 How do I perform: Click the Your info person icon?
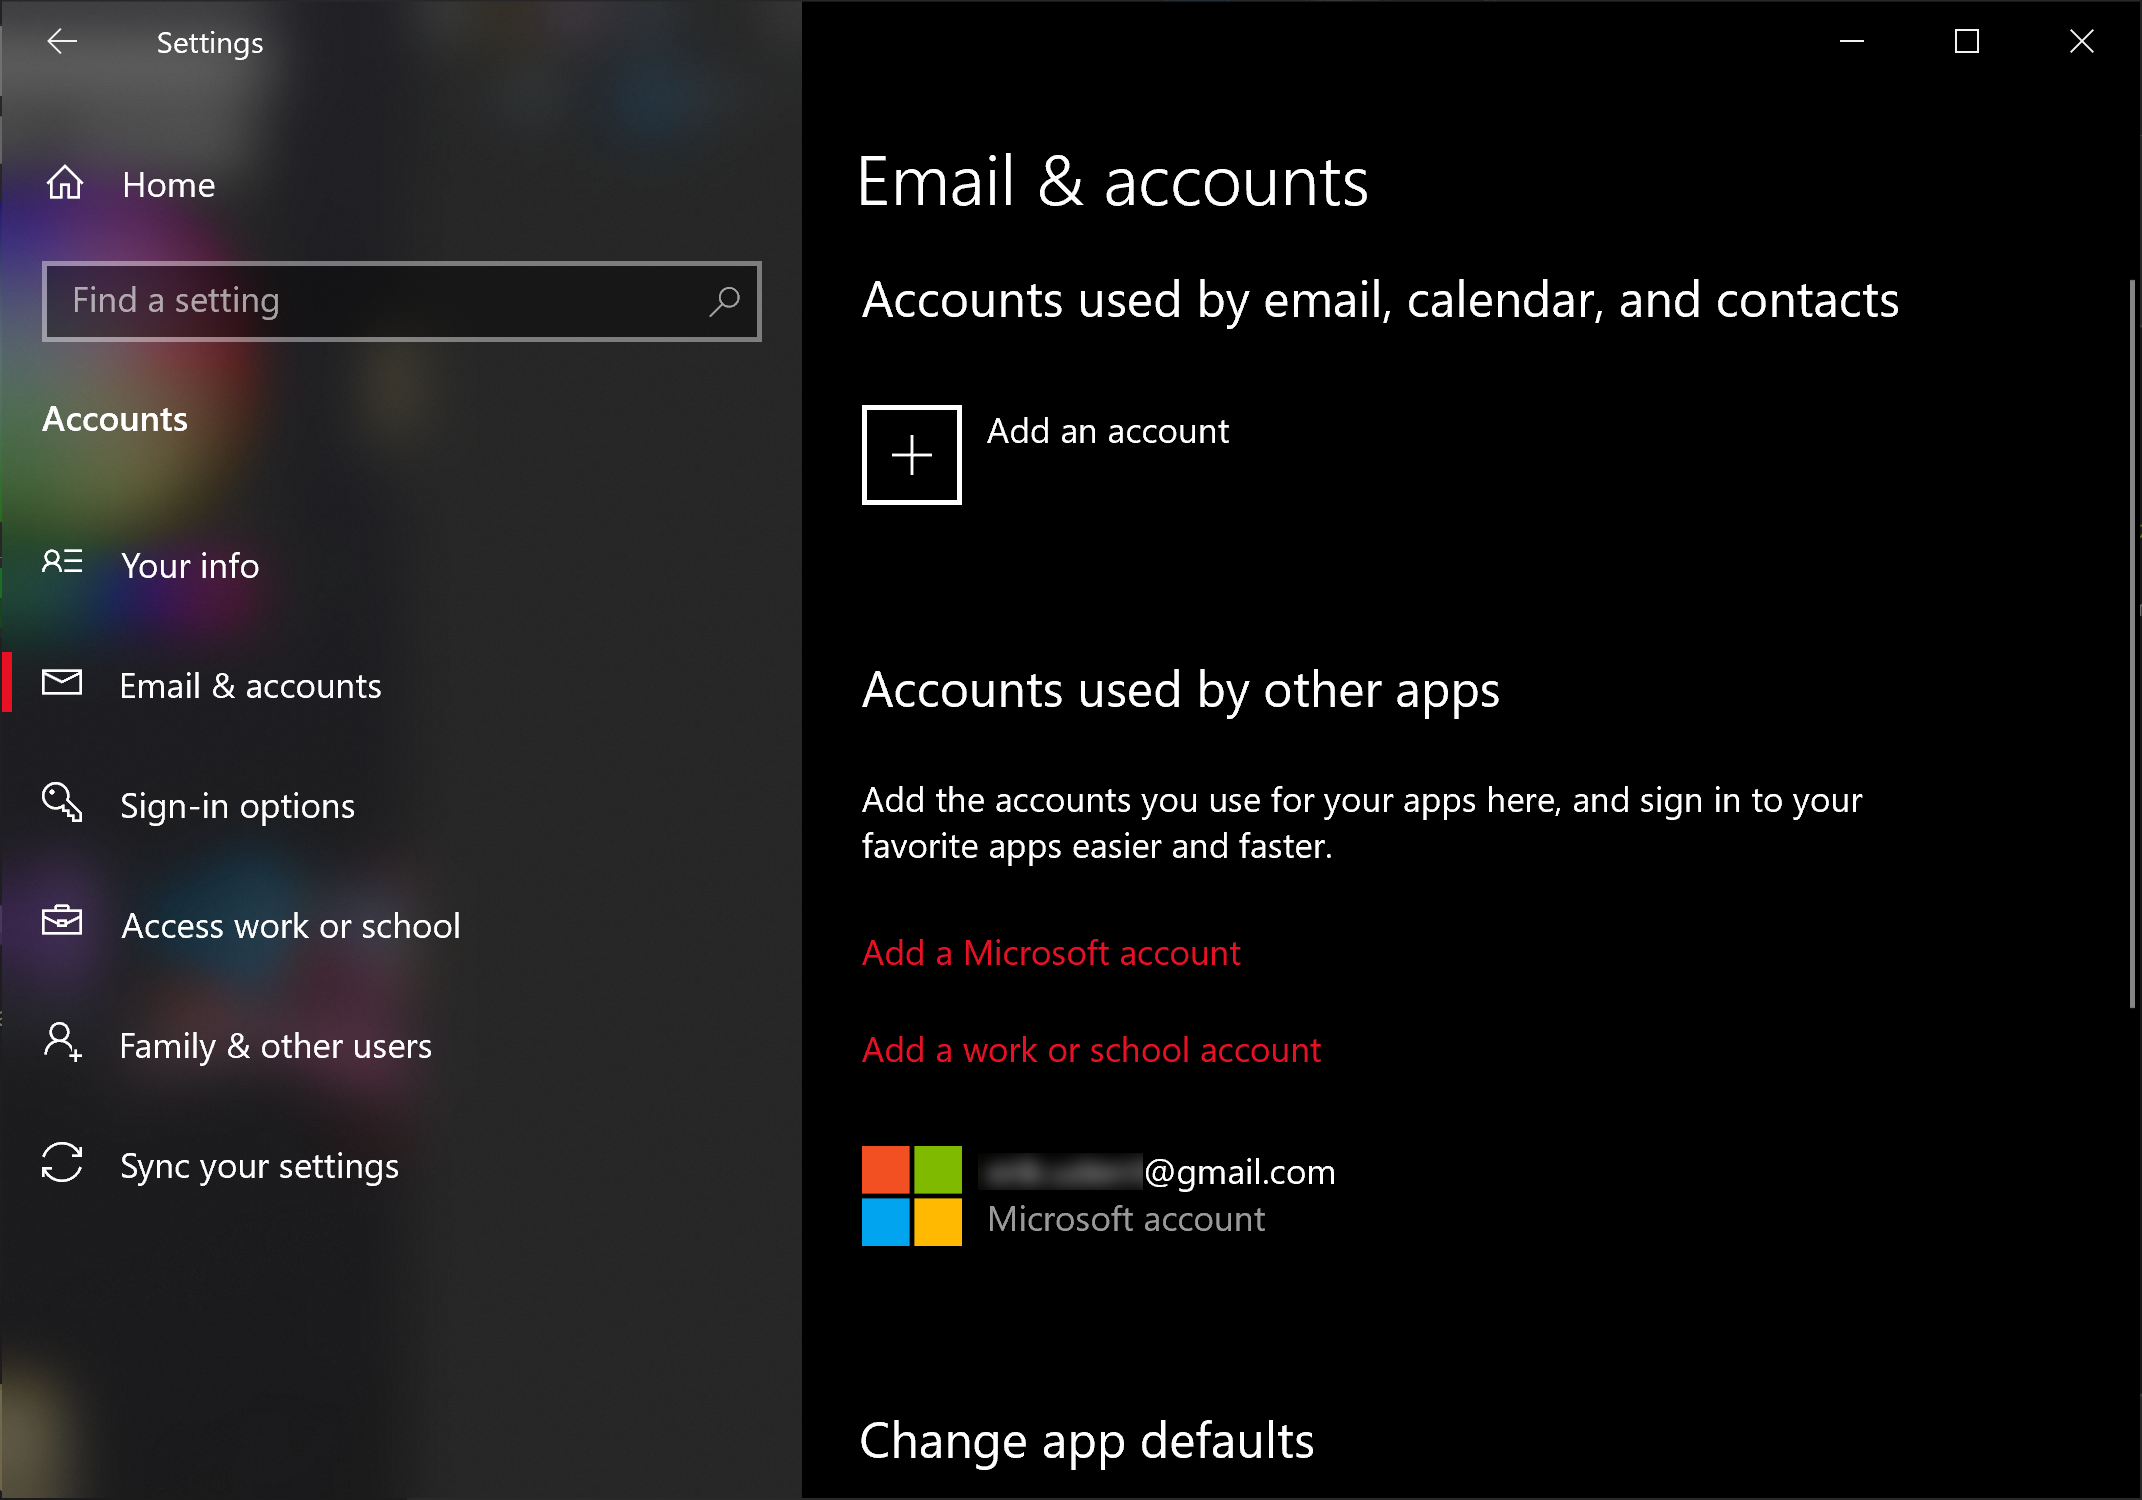62,562
